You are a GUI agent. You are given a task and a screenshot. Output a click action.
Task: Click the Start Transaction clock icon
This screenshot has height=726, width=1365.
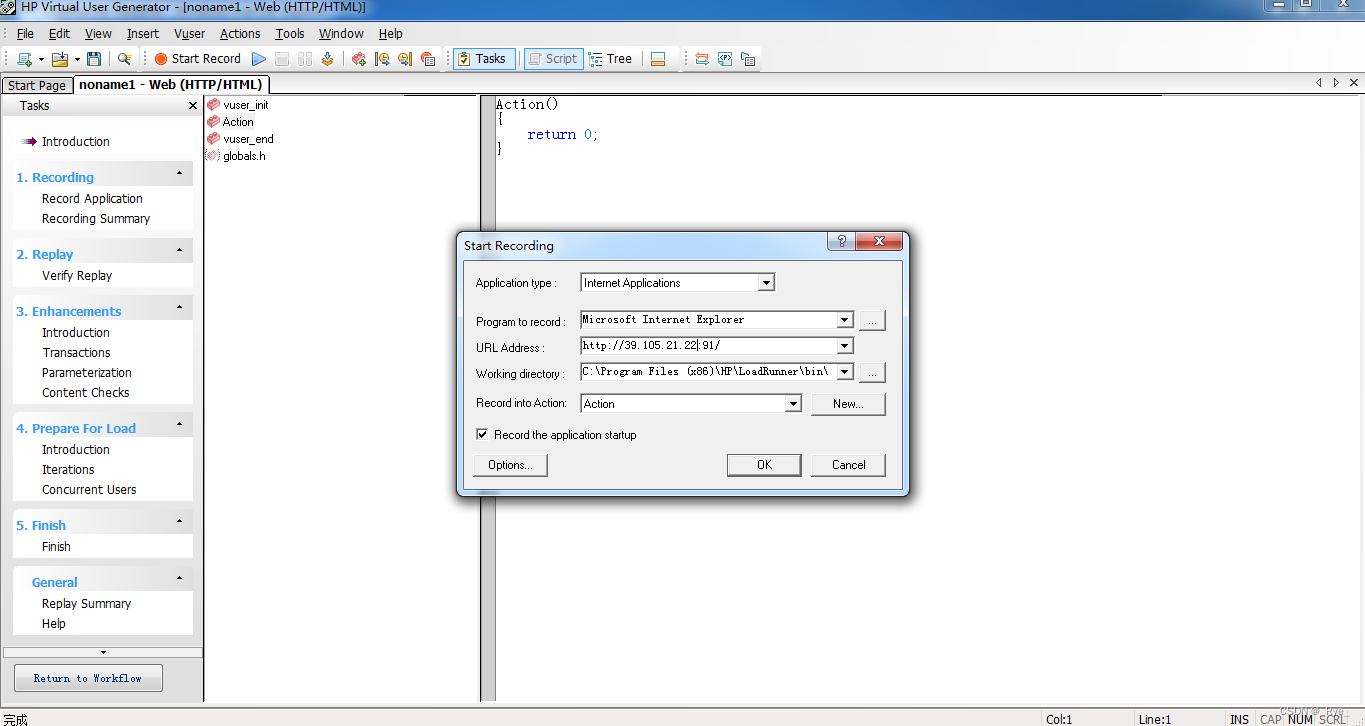pyautogui.click(x=382, y=59)
